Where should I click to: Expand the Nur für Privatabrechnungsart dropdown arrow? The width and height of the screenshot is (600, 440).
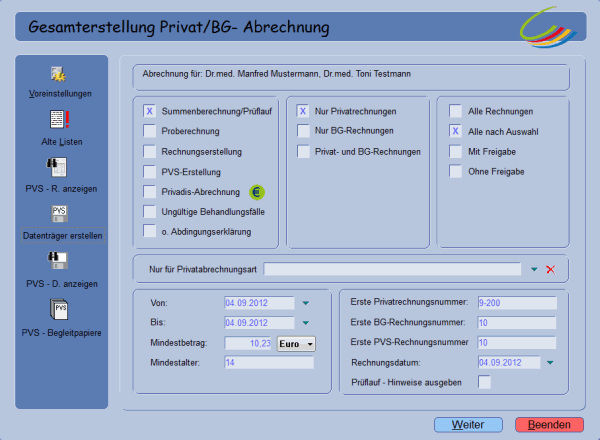point(534,269)
